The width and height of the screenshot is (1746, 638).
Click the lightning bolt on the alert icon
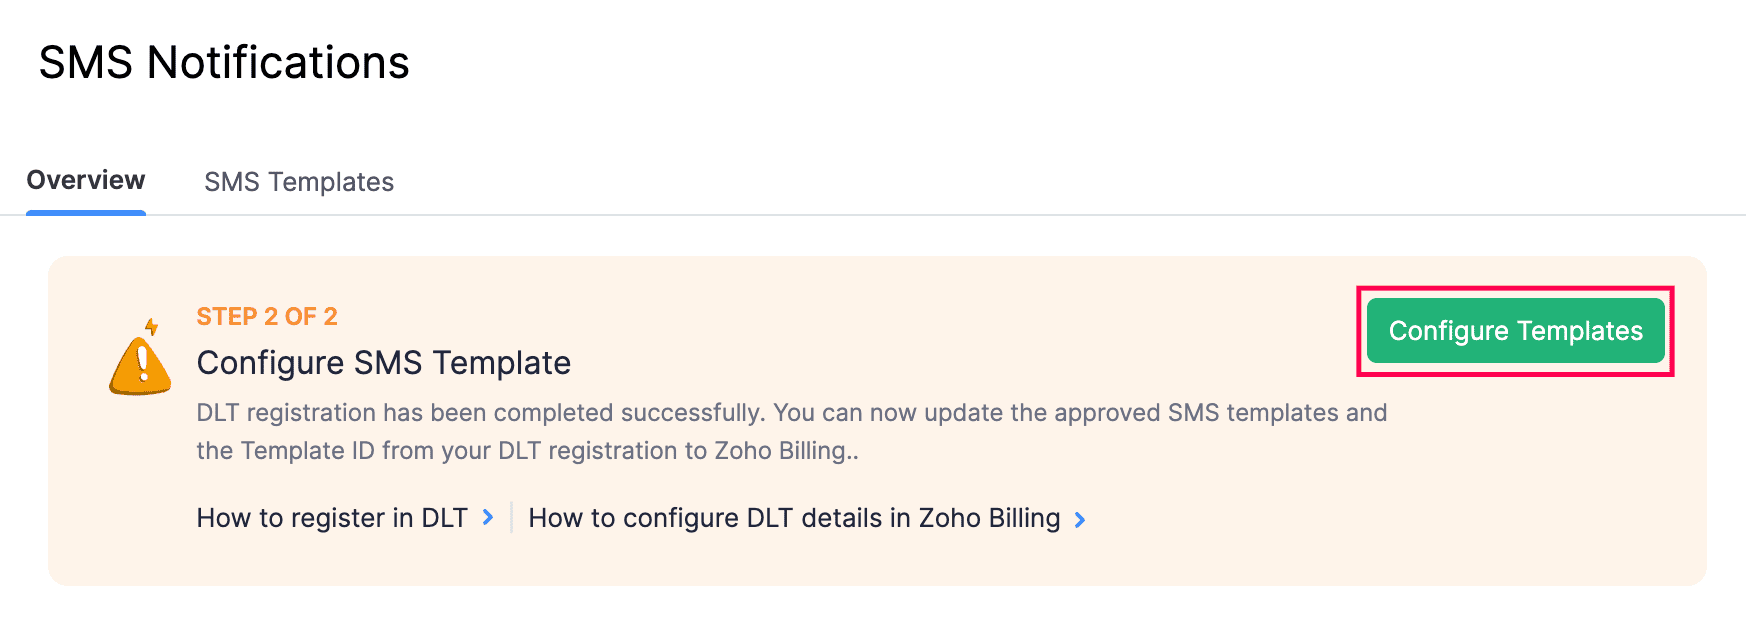(152, 326)
